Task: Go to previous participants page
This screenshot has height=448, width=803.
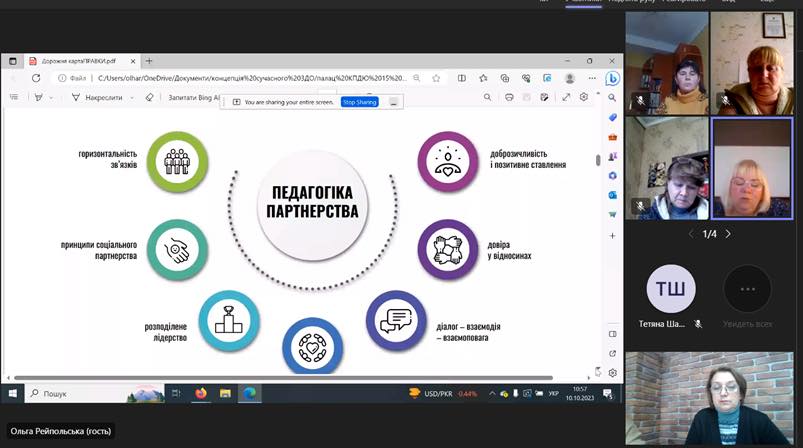Action: coord(691,234)
